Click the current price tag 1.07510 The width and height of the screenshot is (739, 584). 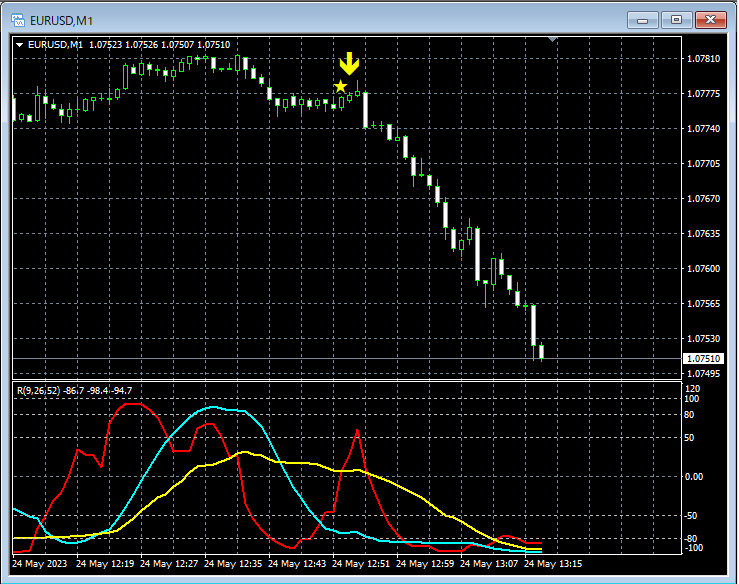(x=703, y=358)
